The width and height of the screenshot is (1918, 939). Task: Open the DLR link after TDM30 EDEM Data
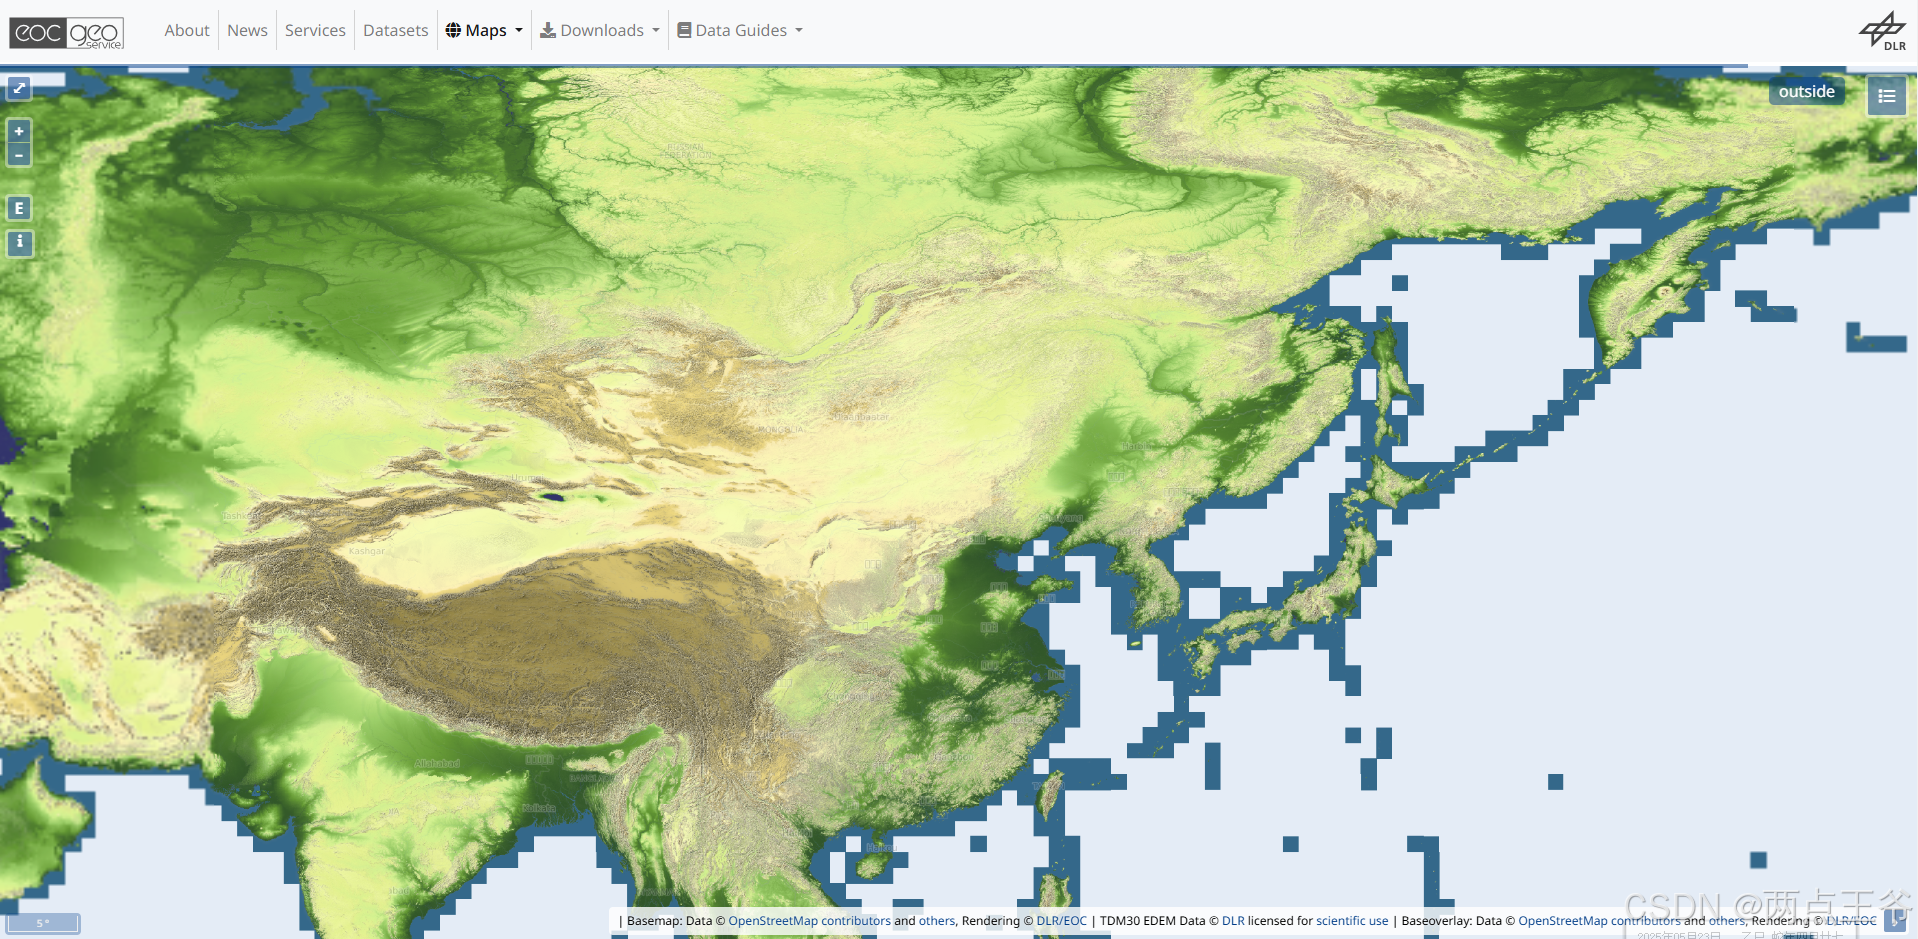point(1233,921)
